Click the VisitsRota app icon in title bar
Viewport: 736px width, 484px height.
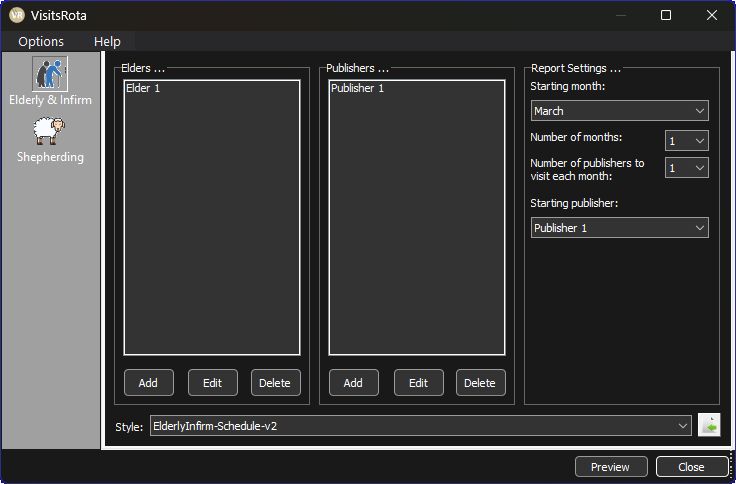coord(17,15)
